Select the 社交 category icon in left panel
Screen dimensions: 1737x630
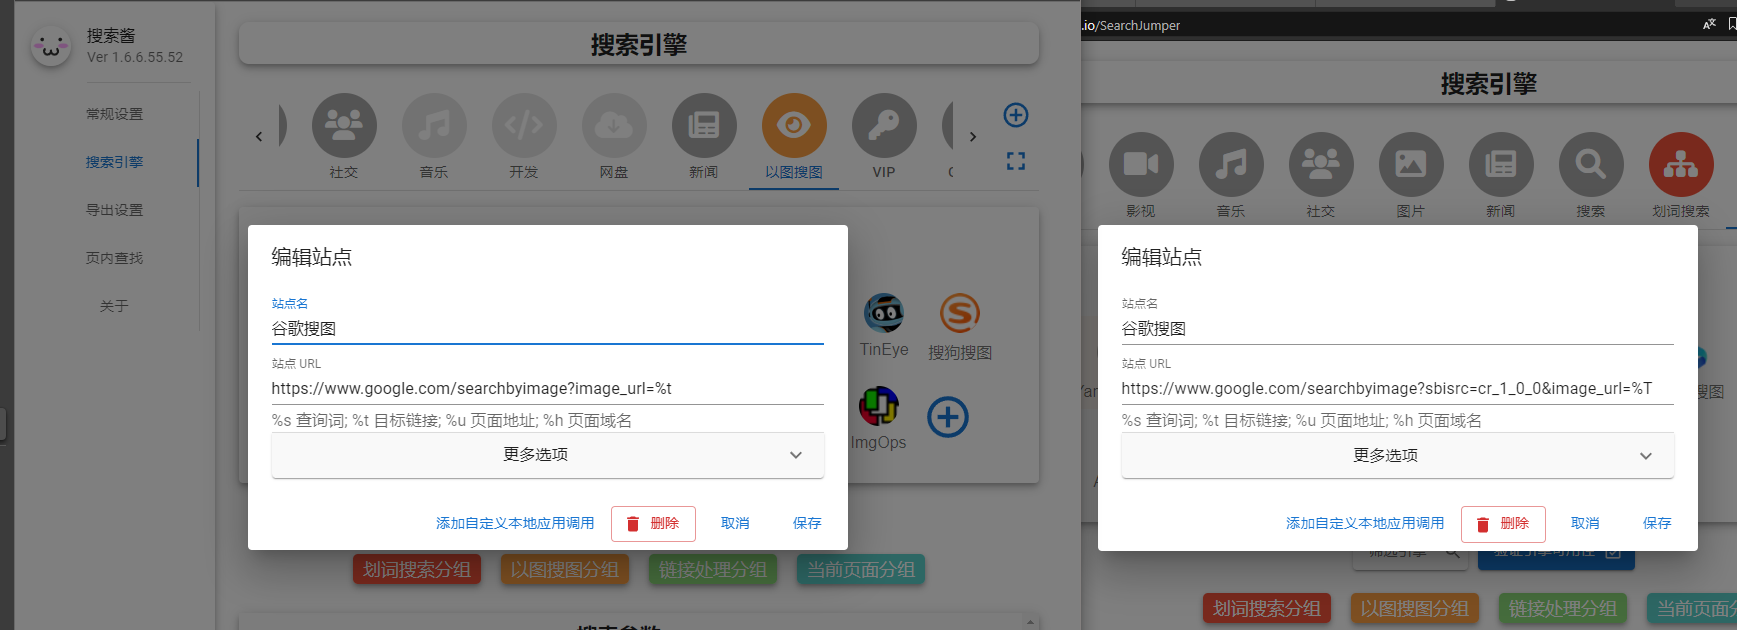tap(344, 126)
